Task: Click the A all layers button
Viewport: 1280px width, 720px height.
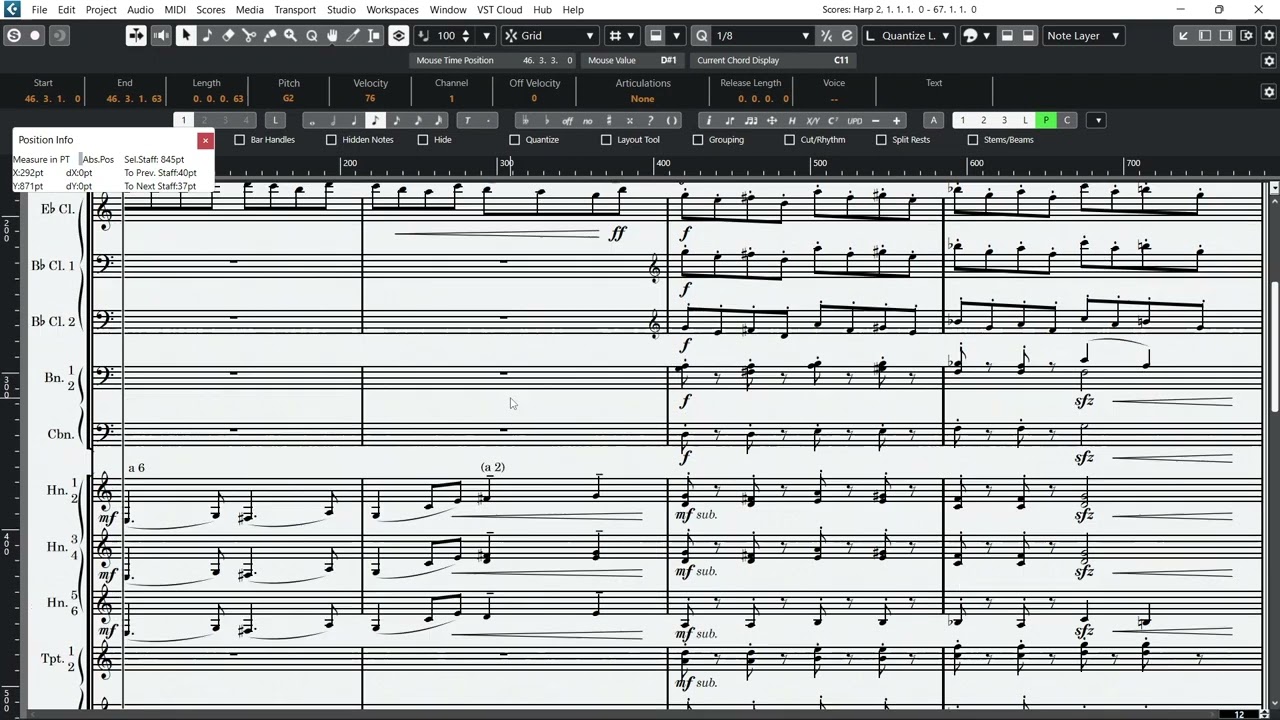Action: pos(933,120)
